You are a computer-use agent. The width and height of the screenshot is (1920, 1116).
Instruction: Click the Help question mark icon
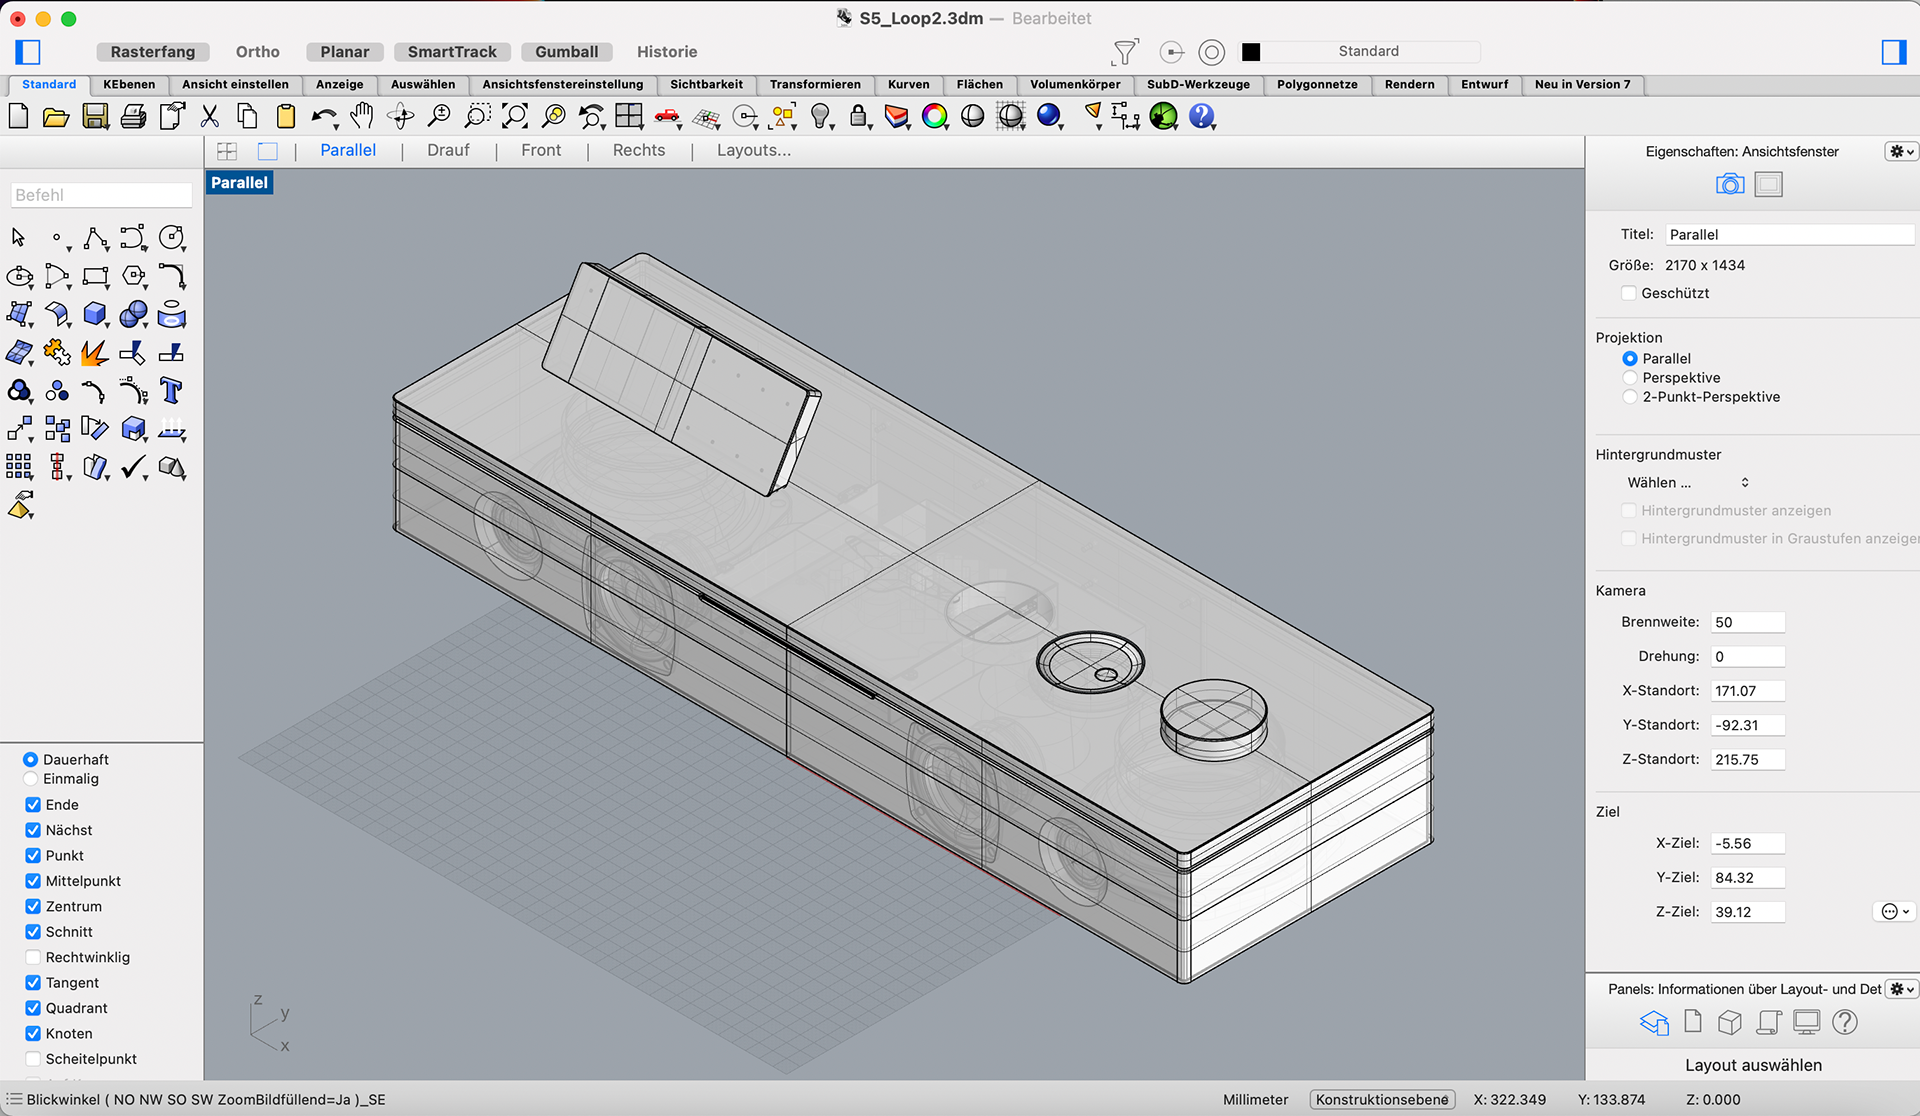click(x=1201, y=117)
